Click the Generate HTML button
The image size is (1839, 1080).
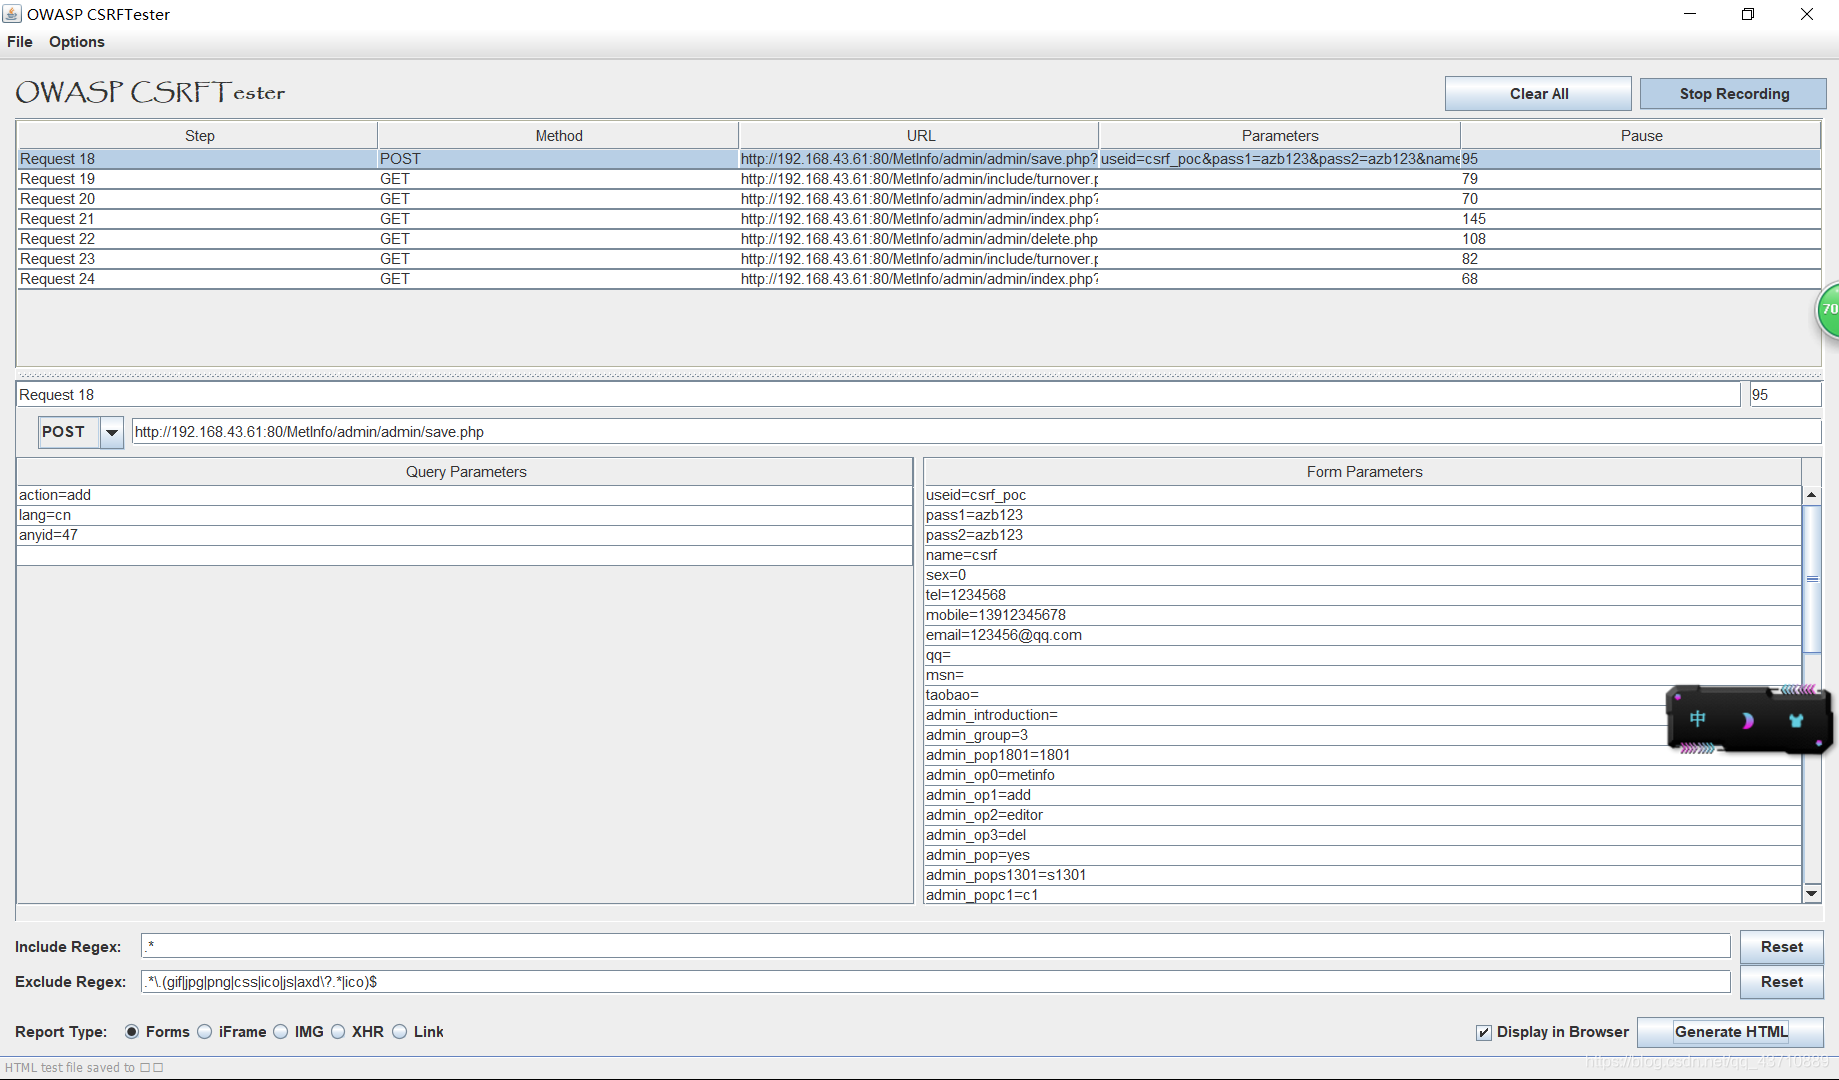coord(1731,1032)
